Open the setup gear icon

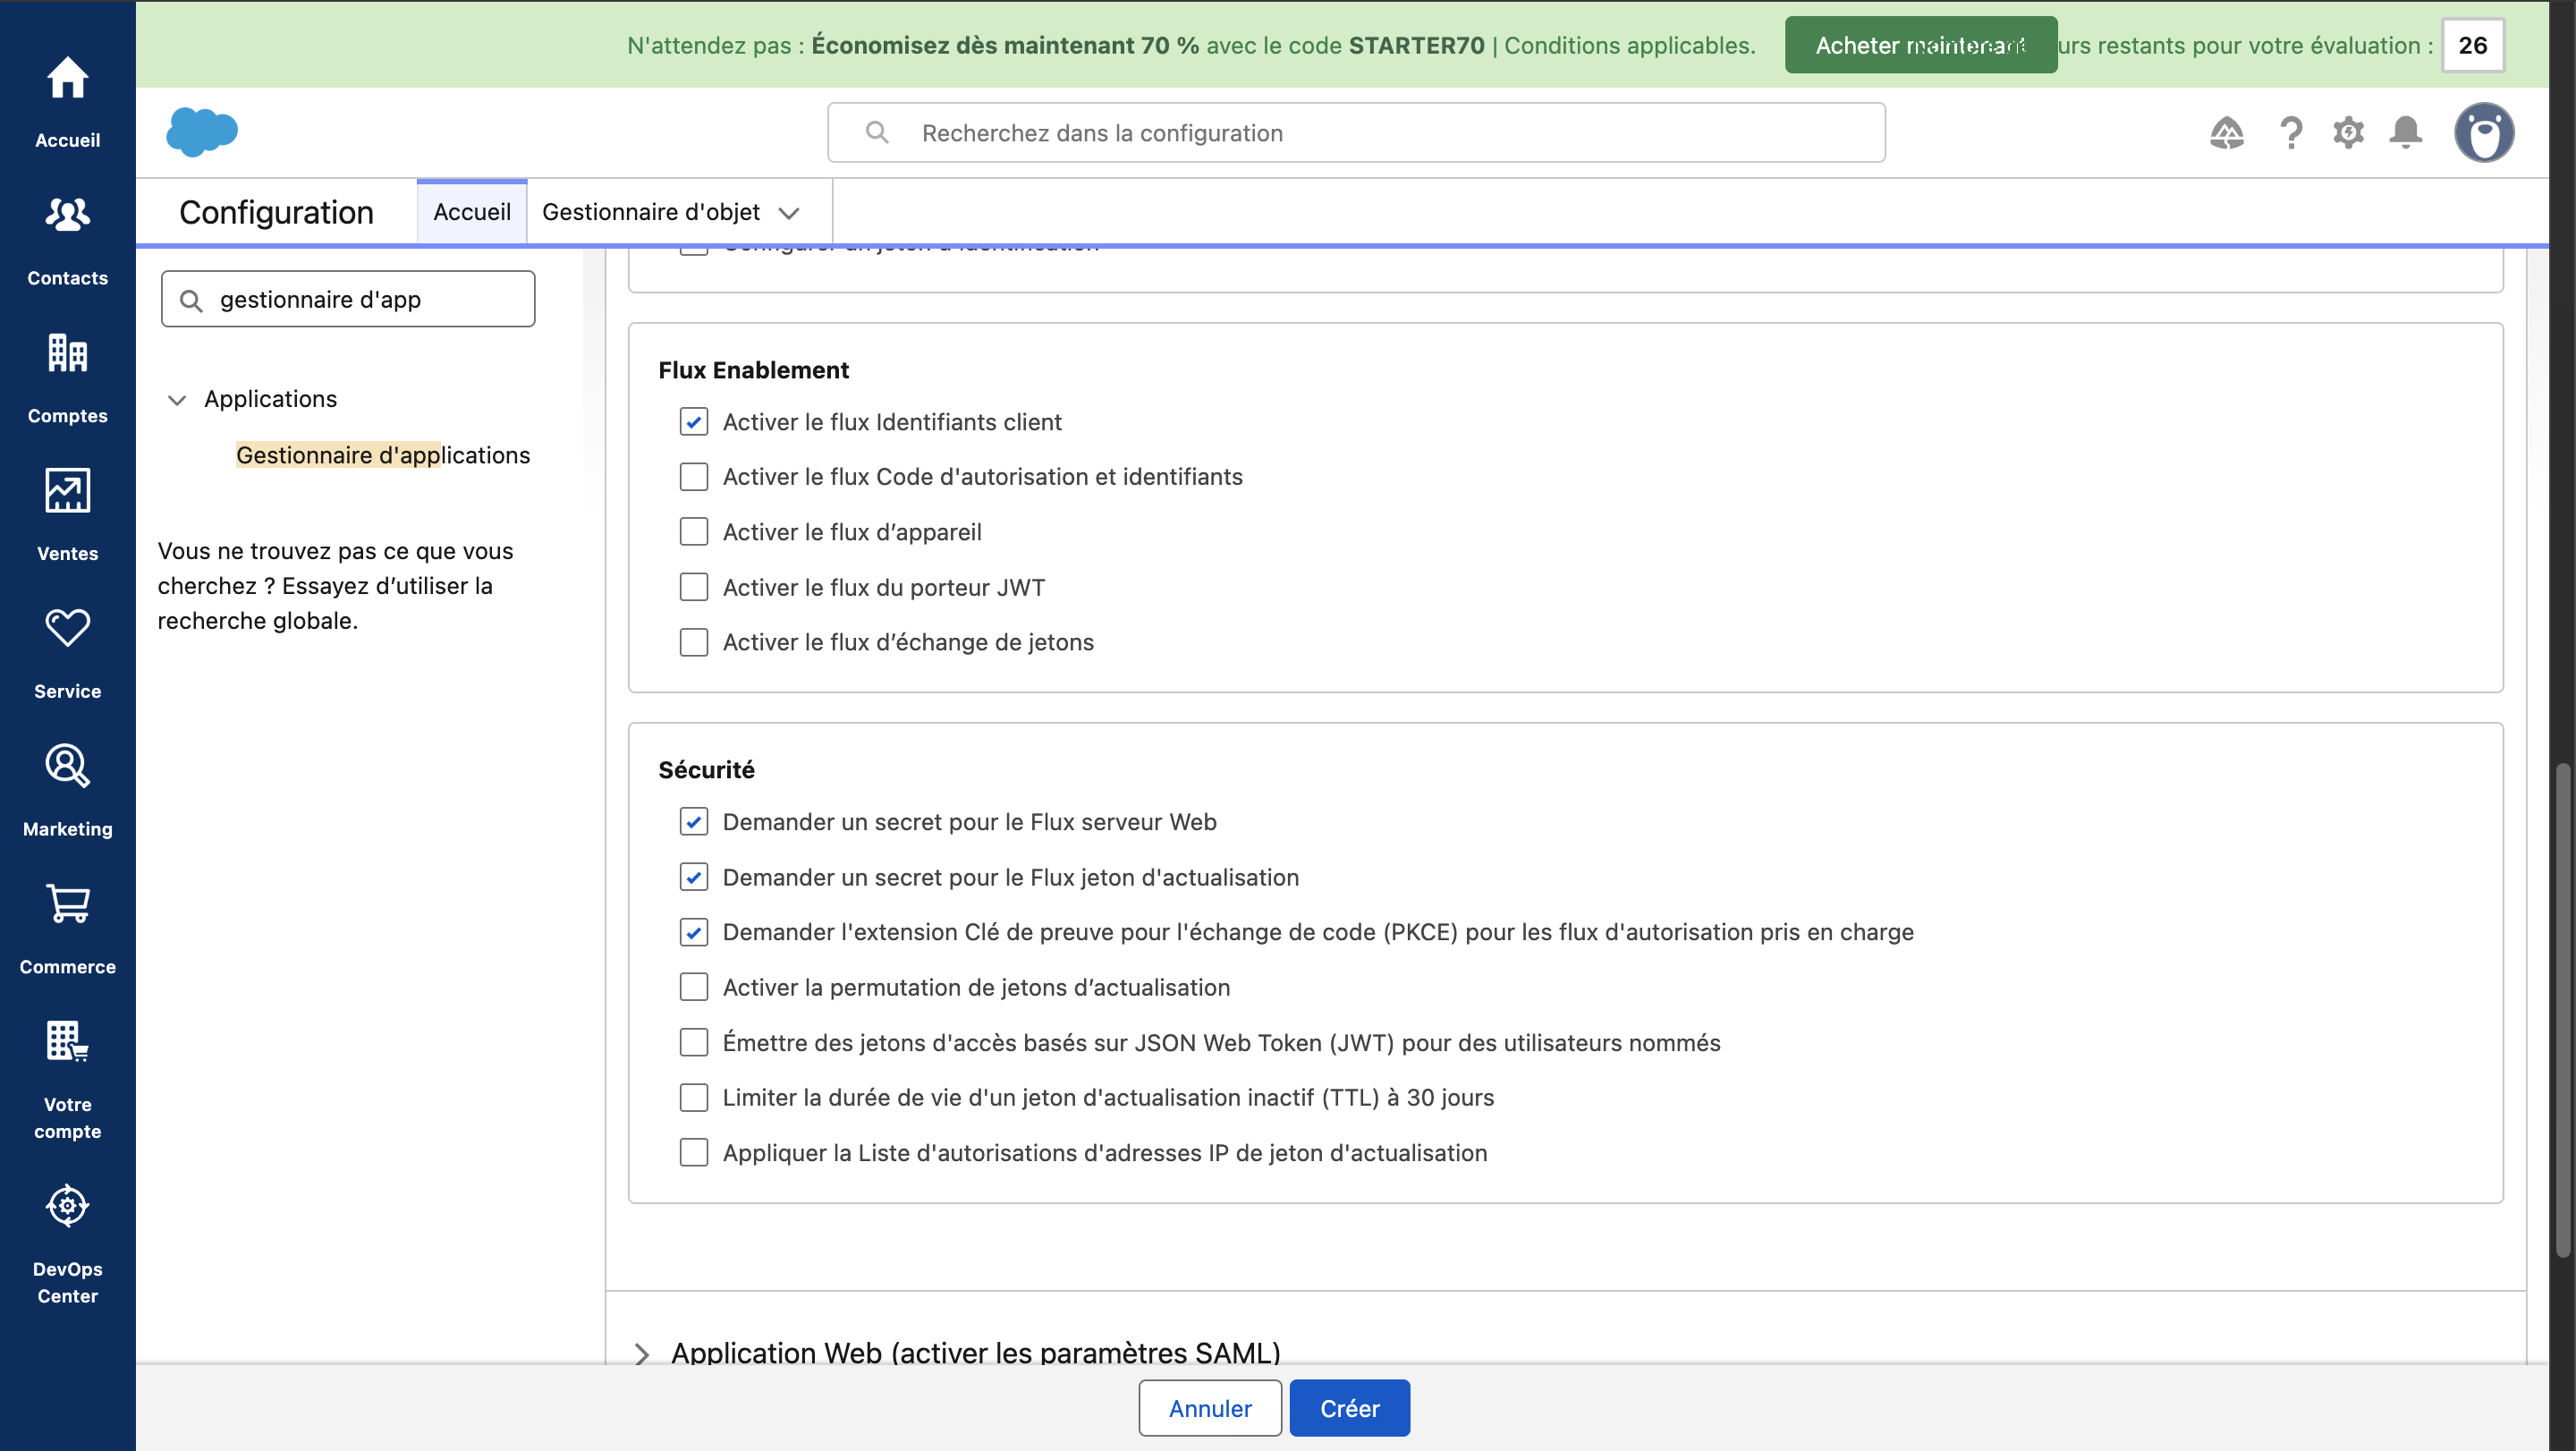point(2348,132)
